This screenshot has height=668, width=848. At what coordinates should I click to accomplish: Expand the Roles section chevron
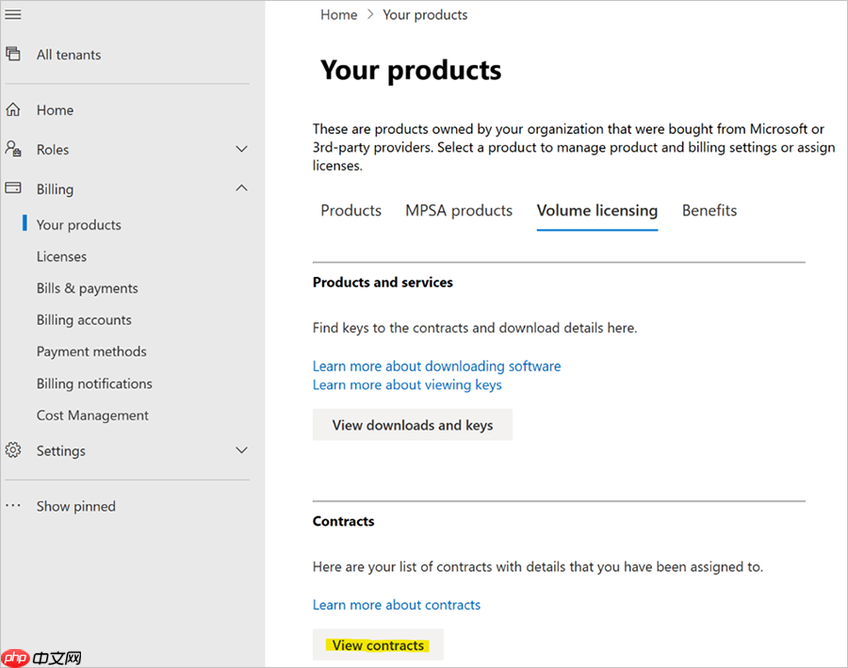pyautogui.click(x=242, y=149)
